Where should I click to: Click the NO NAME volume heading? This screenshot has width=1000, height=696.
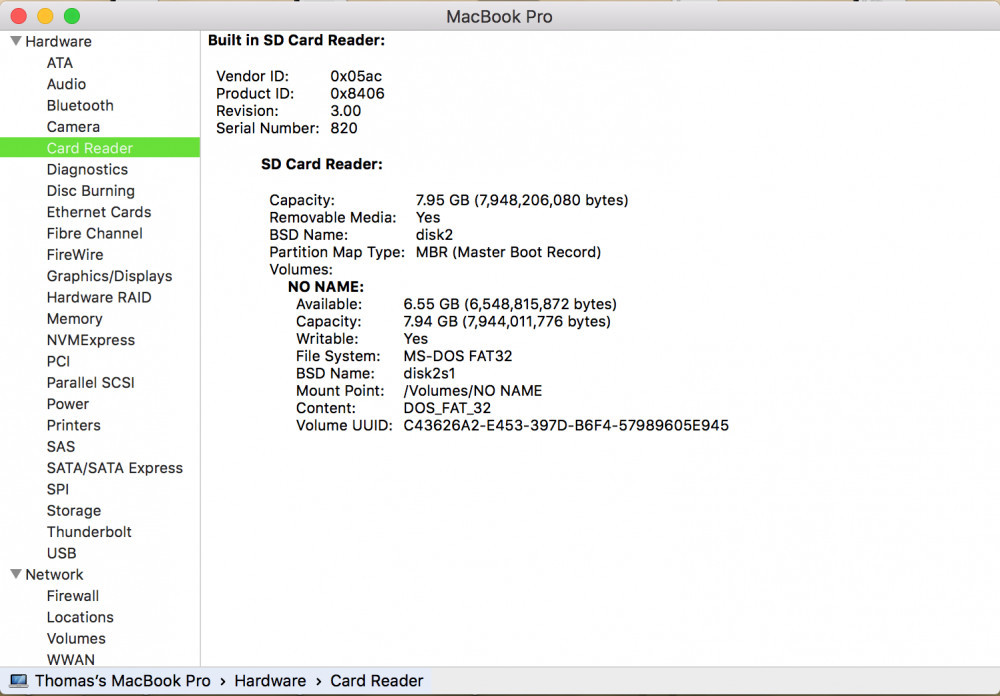pyautogui.click(x=325, y=286)
